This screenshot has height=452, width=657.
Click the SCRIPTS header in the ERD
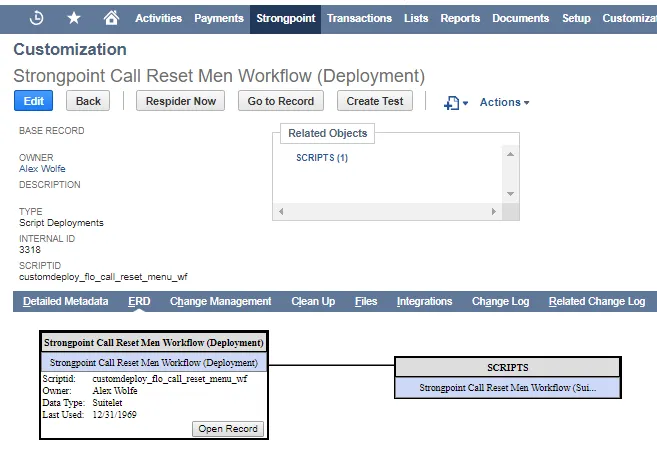[x=507, y=367]
